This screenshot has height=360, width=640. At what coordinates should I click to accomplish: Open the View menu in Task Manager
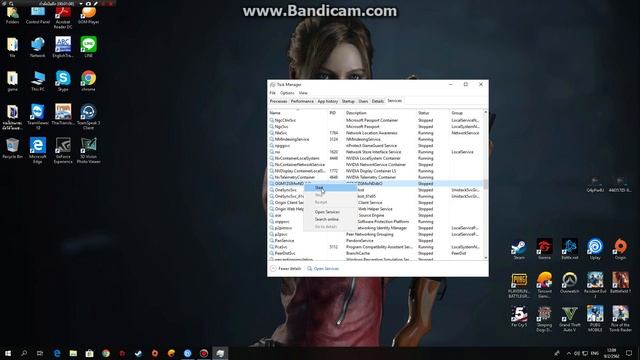(303, 93)
